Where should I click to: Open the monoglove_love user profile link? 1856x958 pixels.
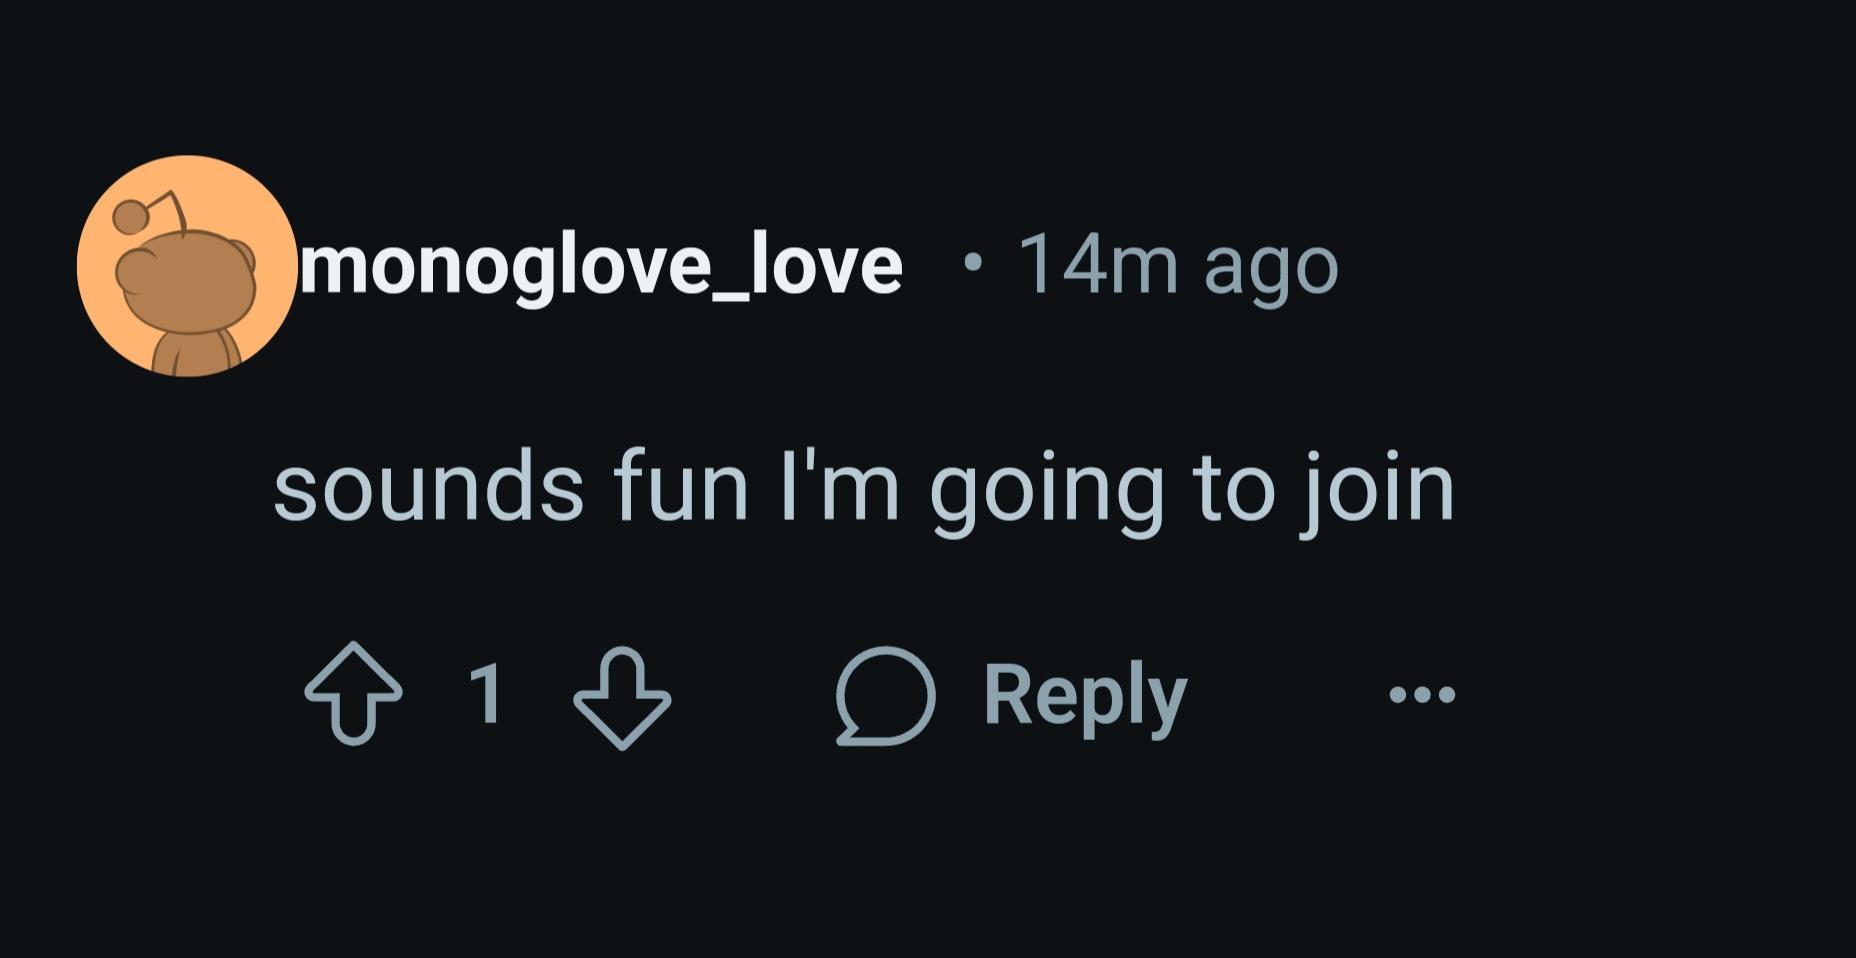point(601,265)
